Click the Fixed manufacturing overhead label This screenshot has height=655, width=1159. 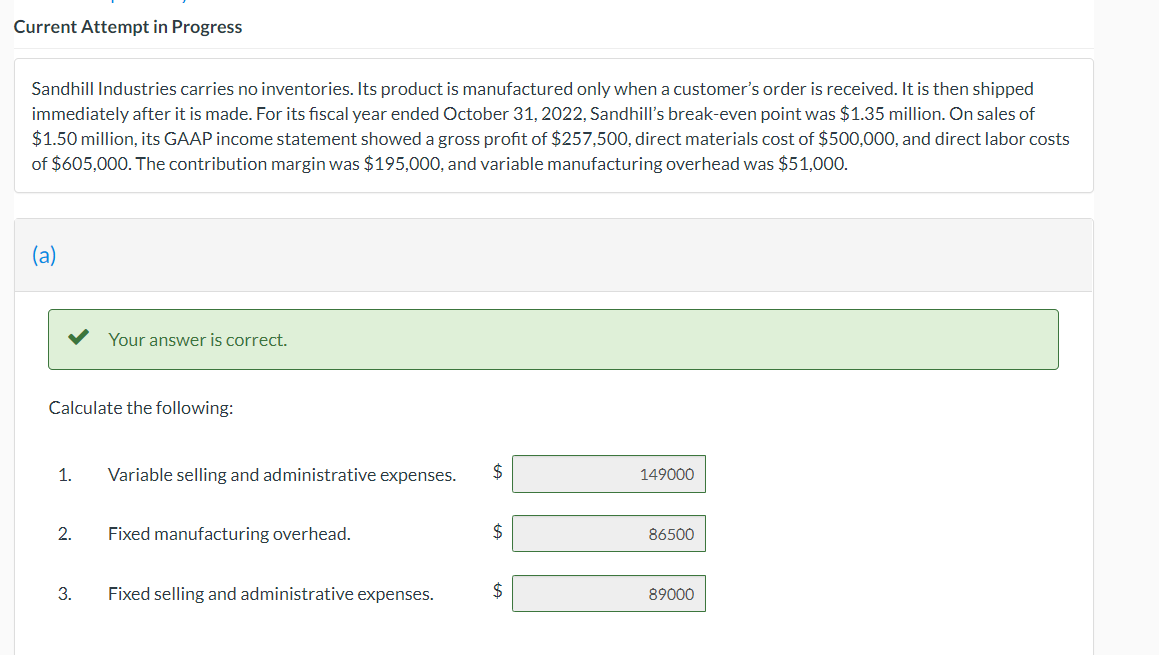[229, 534]
